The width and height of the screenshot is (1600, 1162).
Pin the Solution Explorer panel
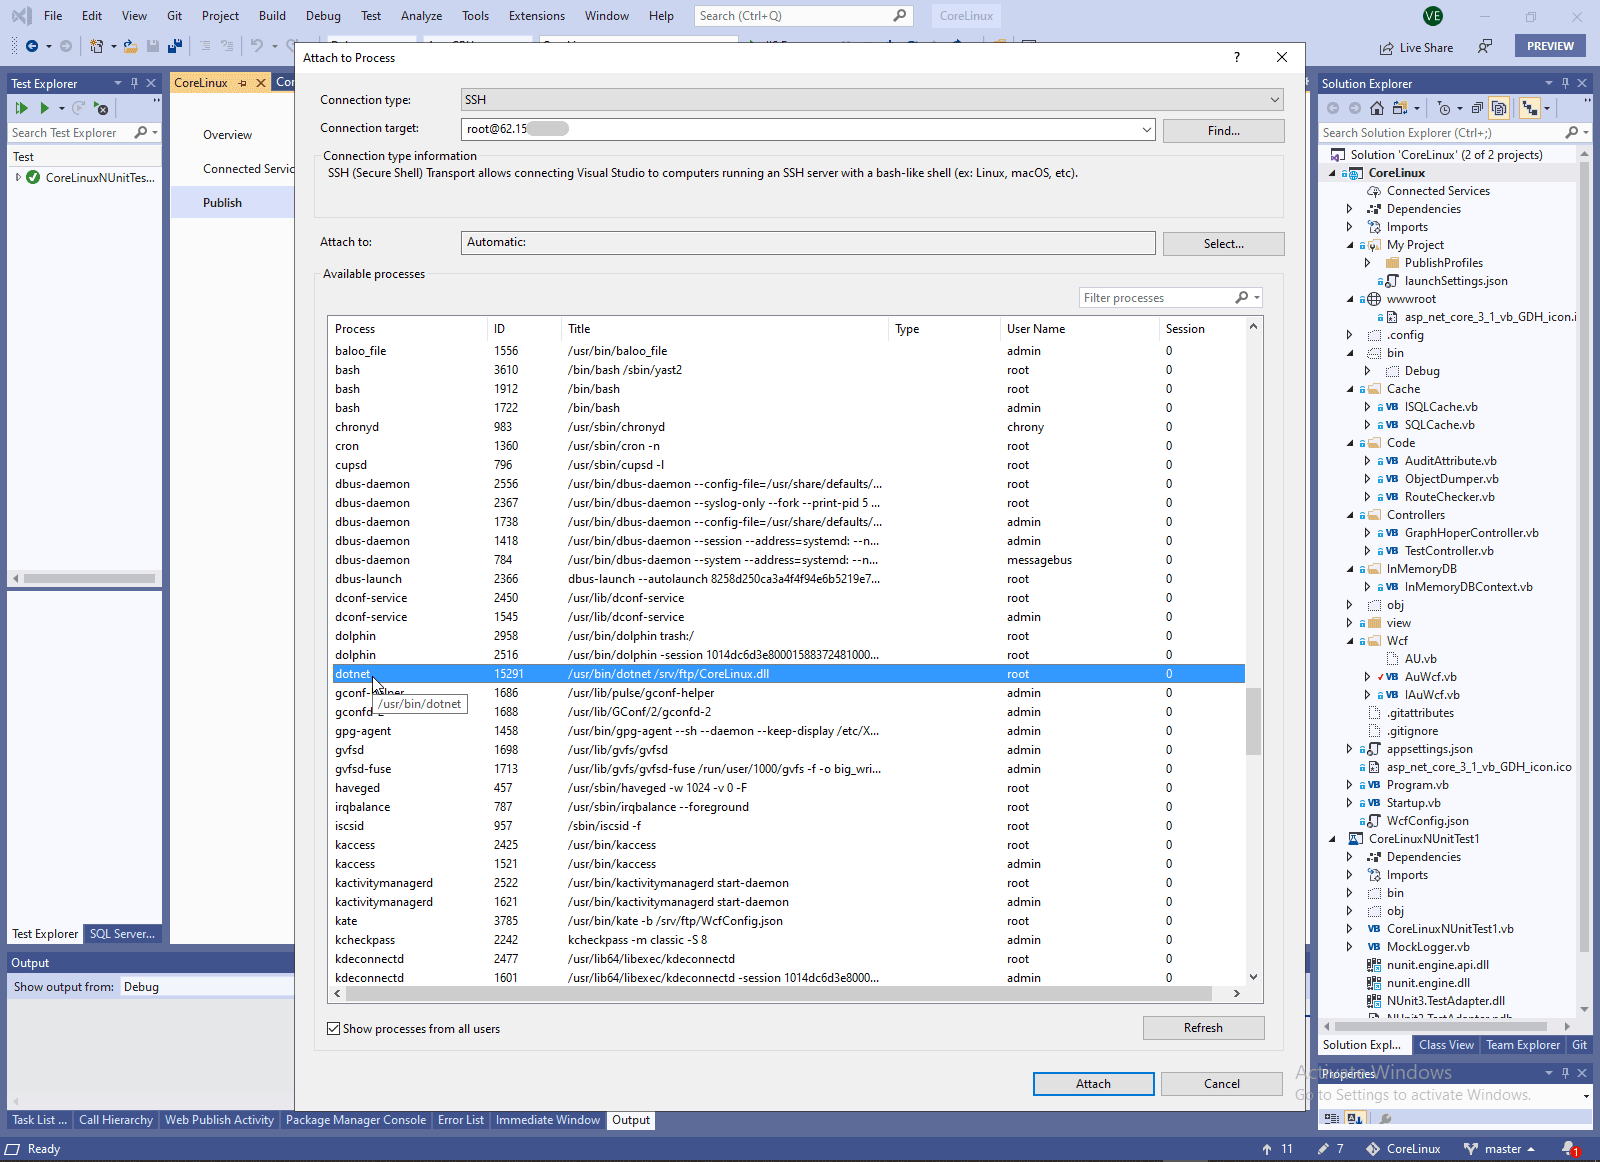pos(1565,83)
